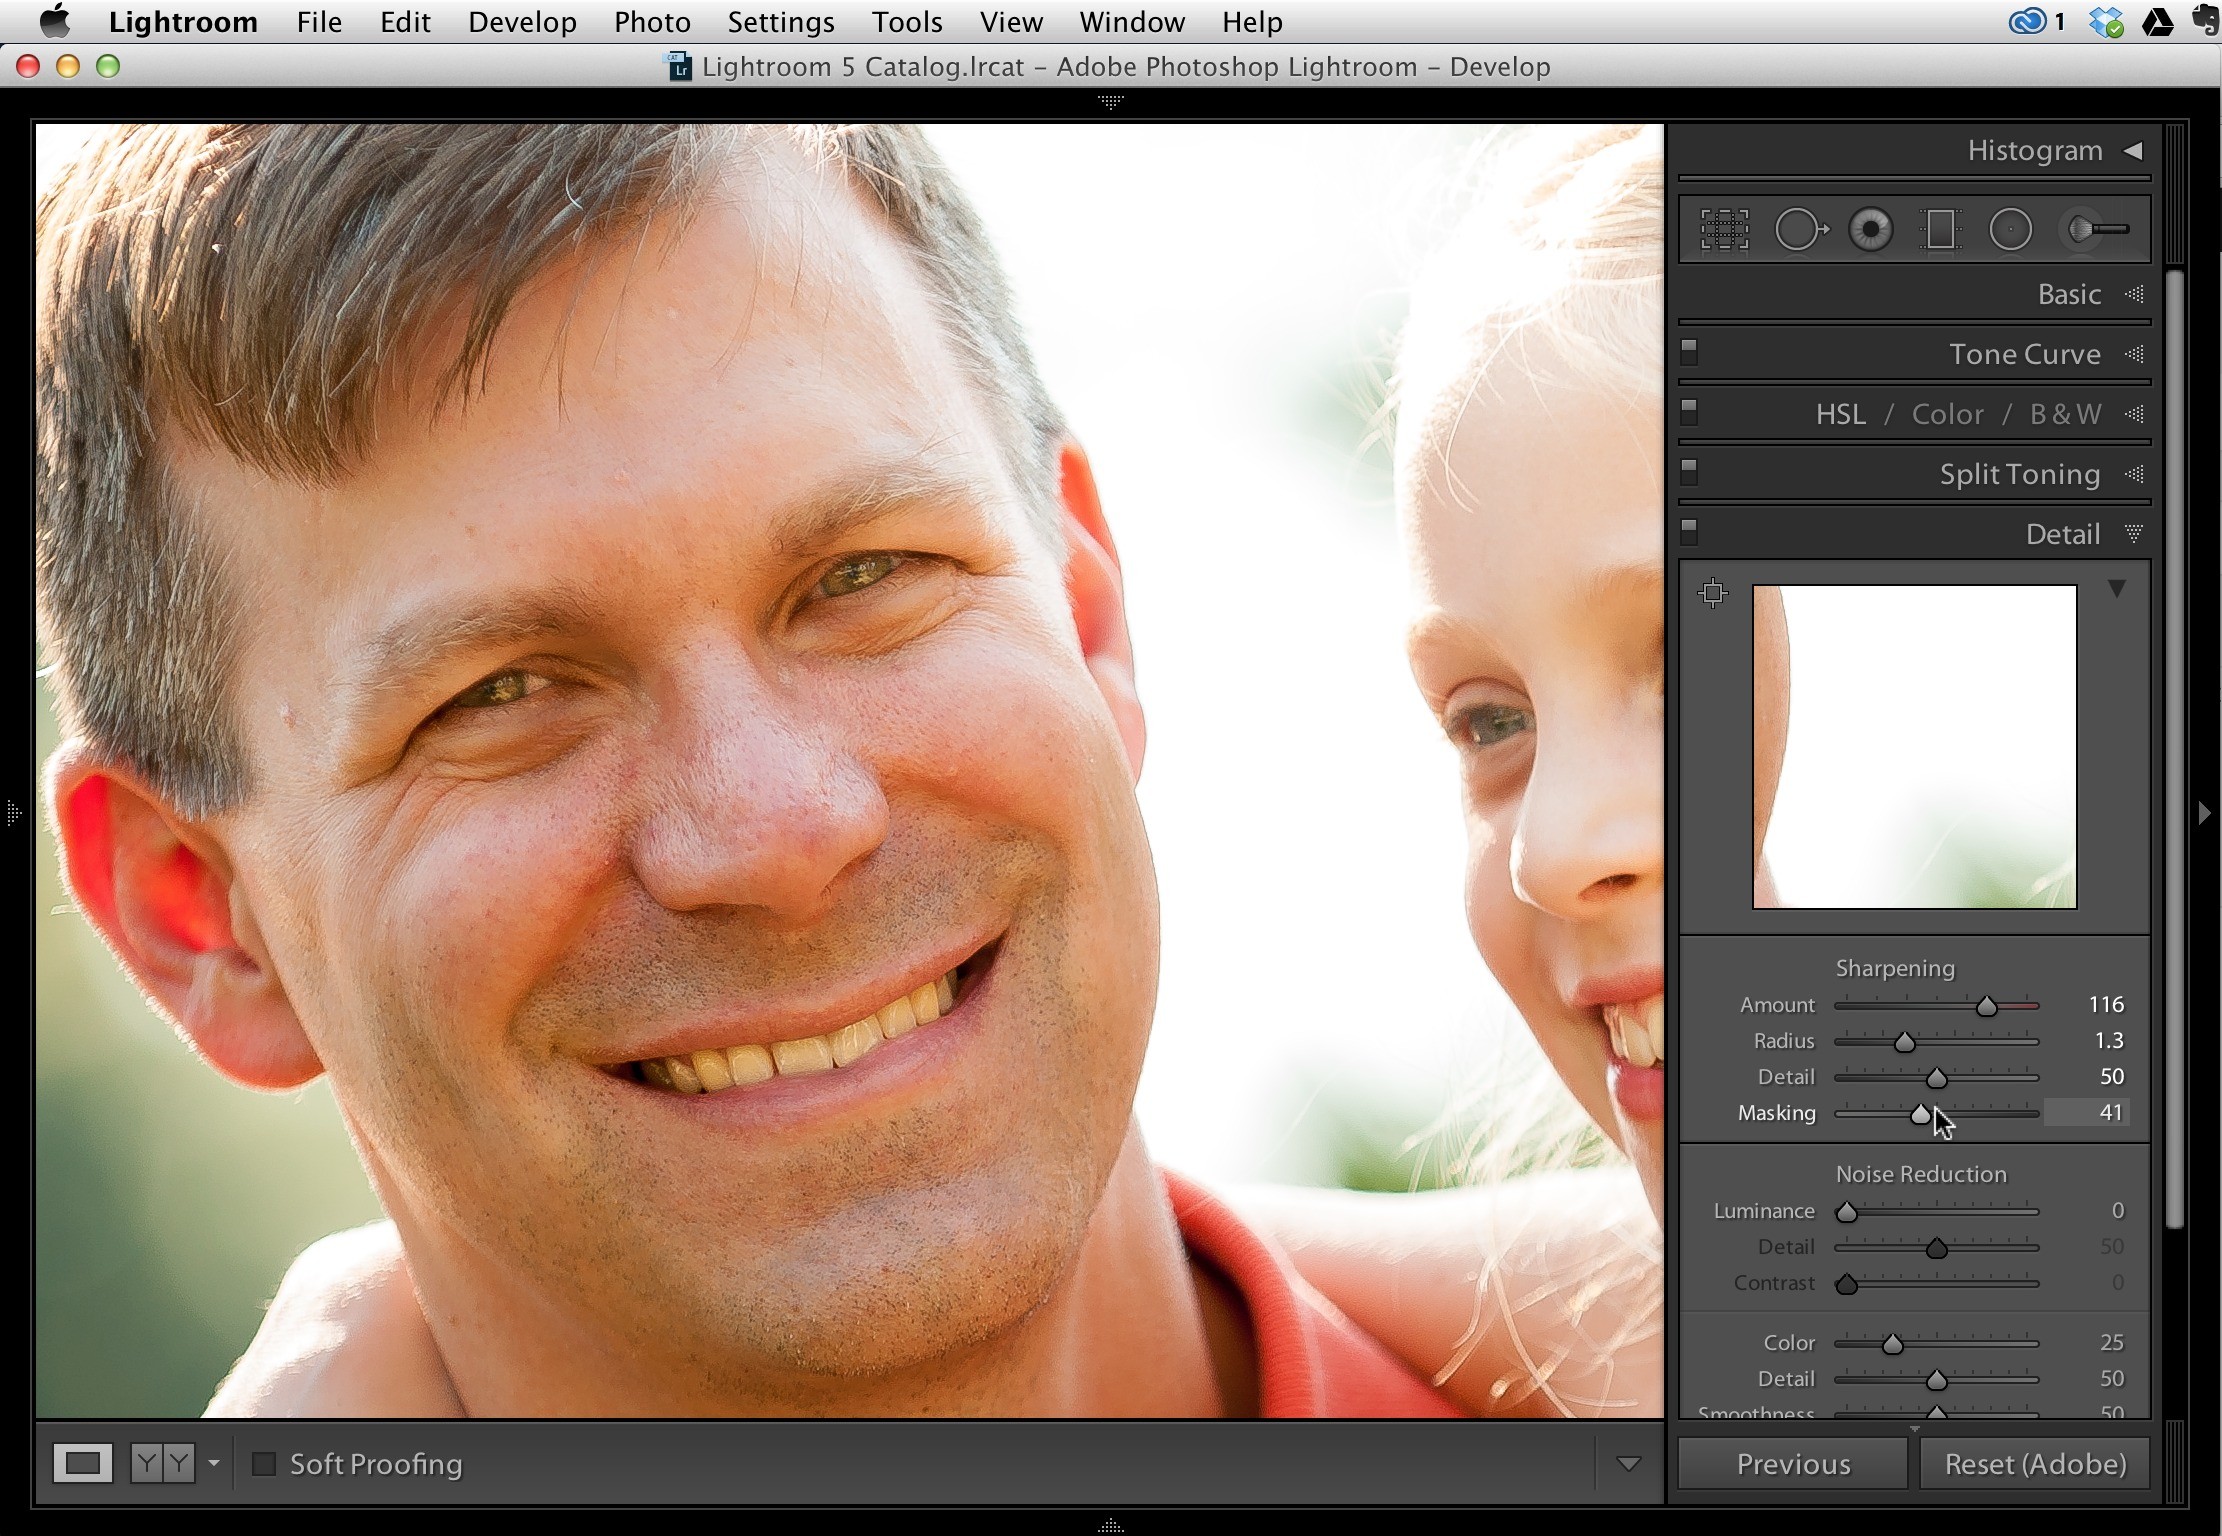Open the Dropbox menu bar icon
The height and width of the screenshot is (1536, 2222).
point(2106,21)
